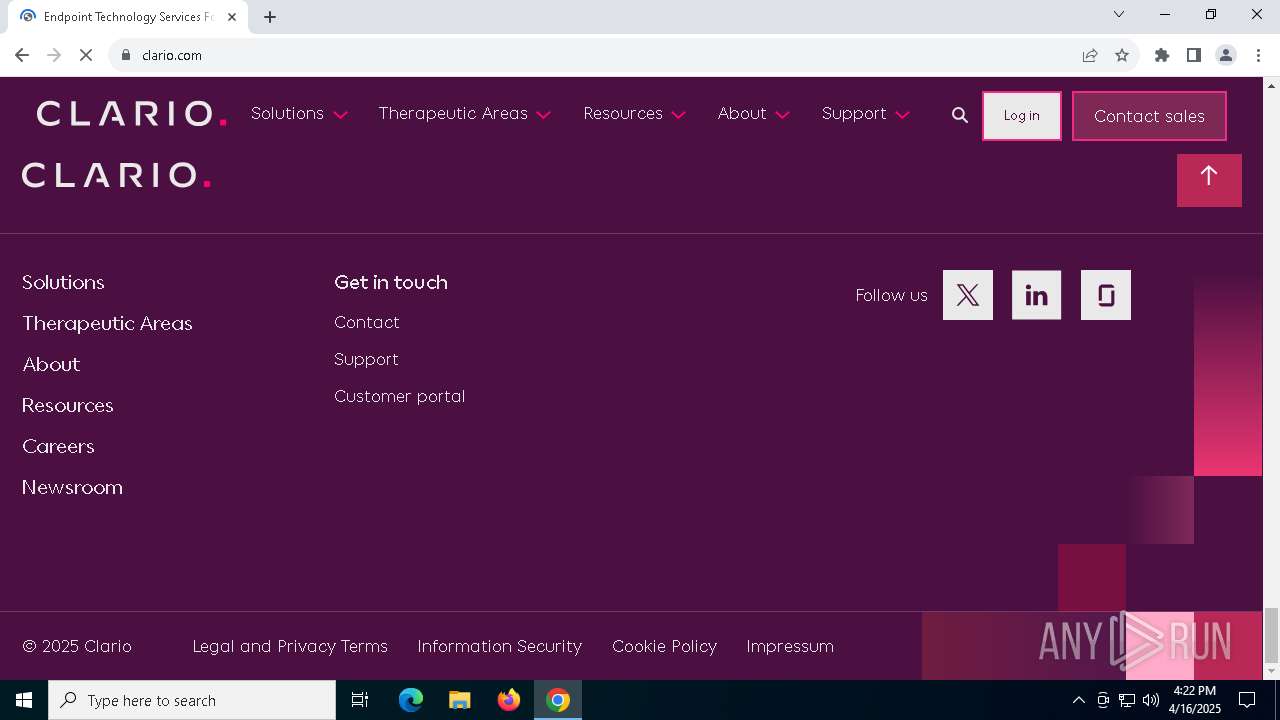Open the notifications action center
This screenshot has width=1280, height=720.
point(1247,700)
